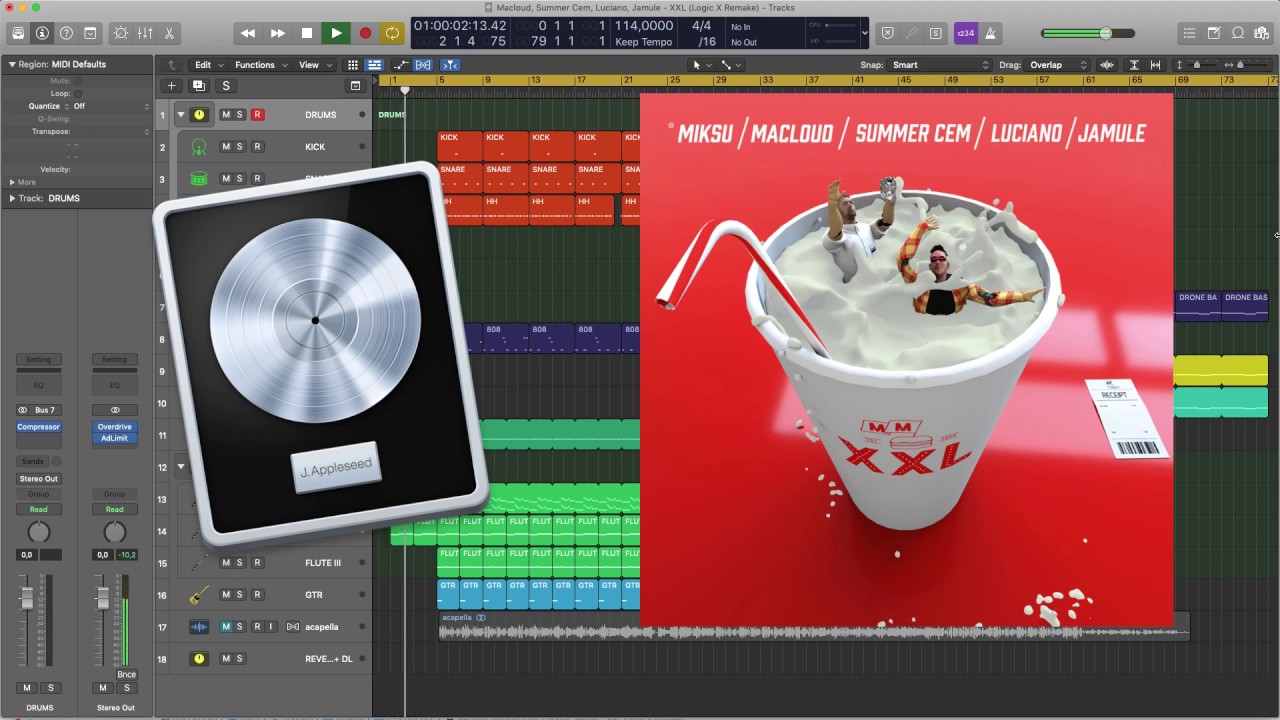Click the GTR track guitar icon
The width and height of the screenshot is (1280, 720).
pos(199,595)
